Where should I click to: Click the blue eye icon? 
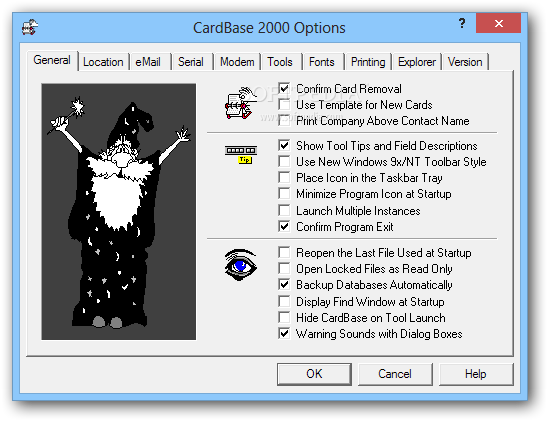pyautogui.click(x=240, y=265)
